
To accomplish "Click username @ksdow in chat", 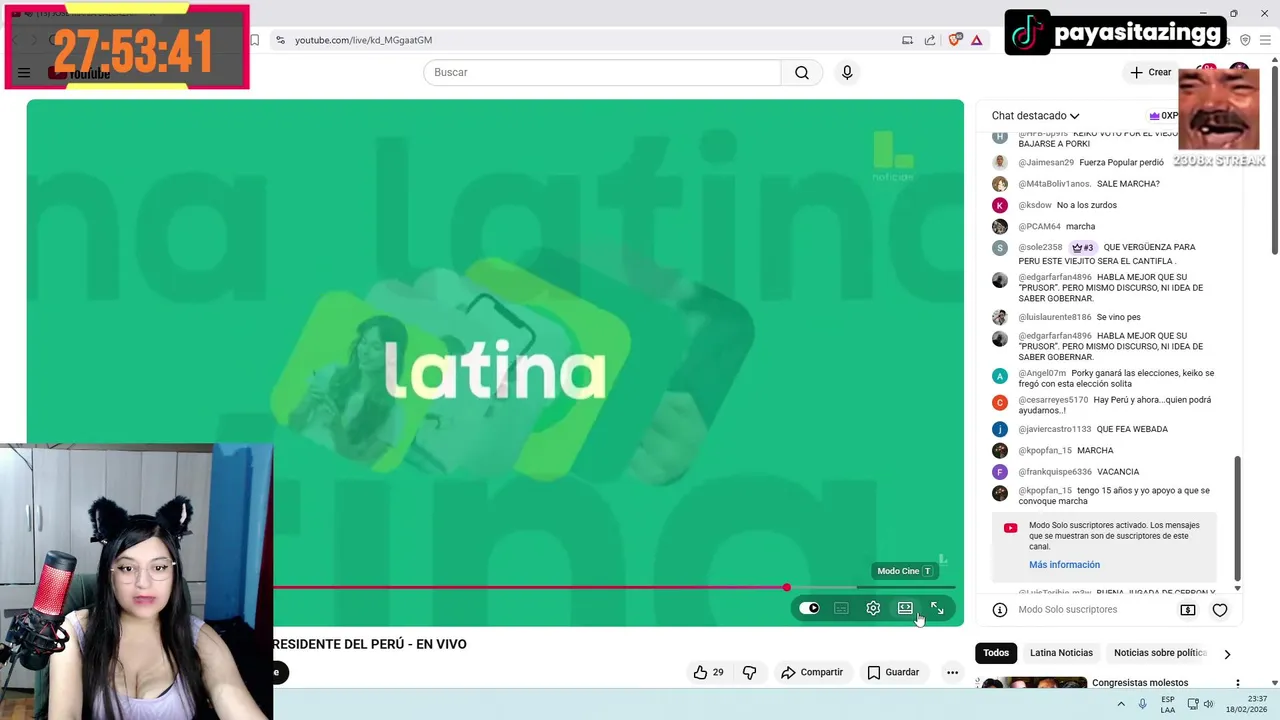I will pyautogui.click(x=1033, y=205).
